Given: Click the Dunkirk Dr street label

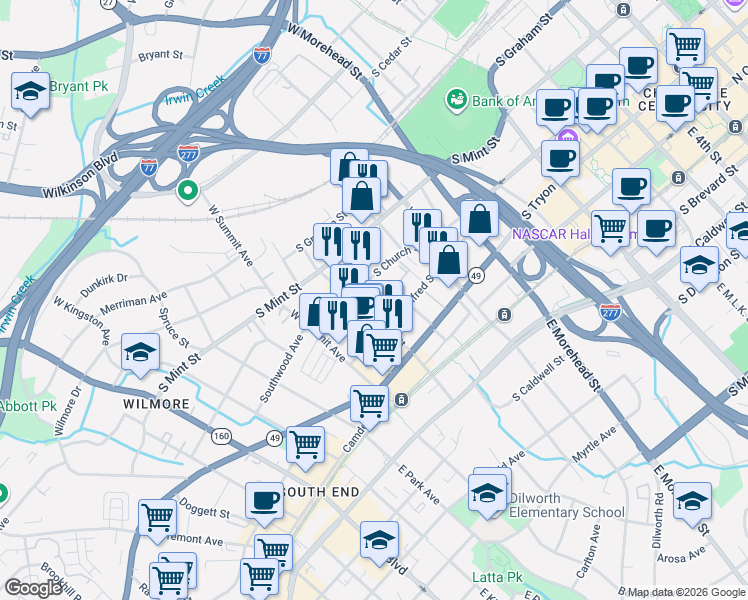Looking at the screenshot, I should [x=104, y=285].
